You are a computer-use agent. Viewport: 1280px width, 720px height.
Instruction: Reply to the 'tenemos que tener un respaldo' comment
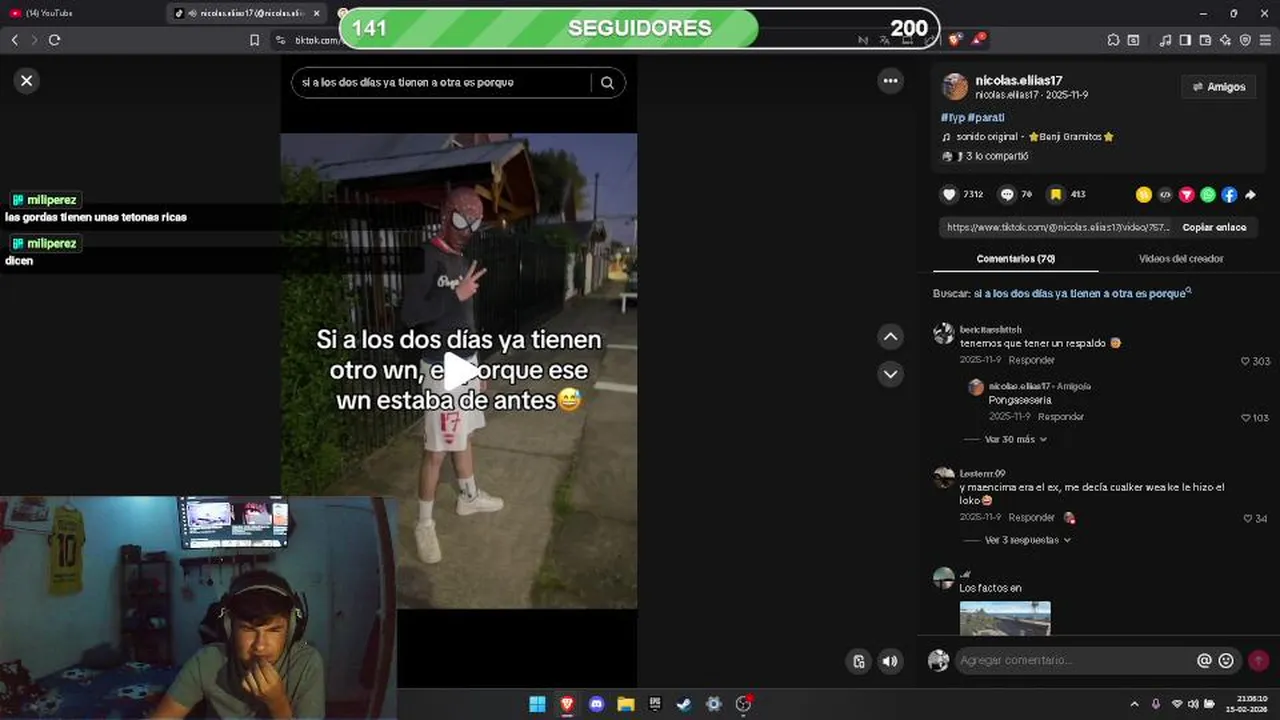coord(1031,360)
